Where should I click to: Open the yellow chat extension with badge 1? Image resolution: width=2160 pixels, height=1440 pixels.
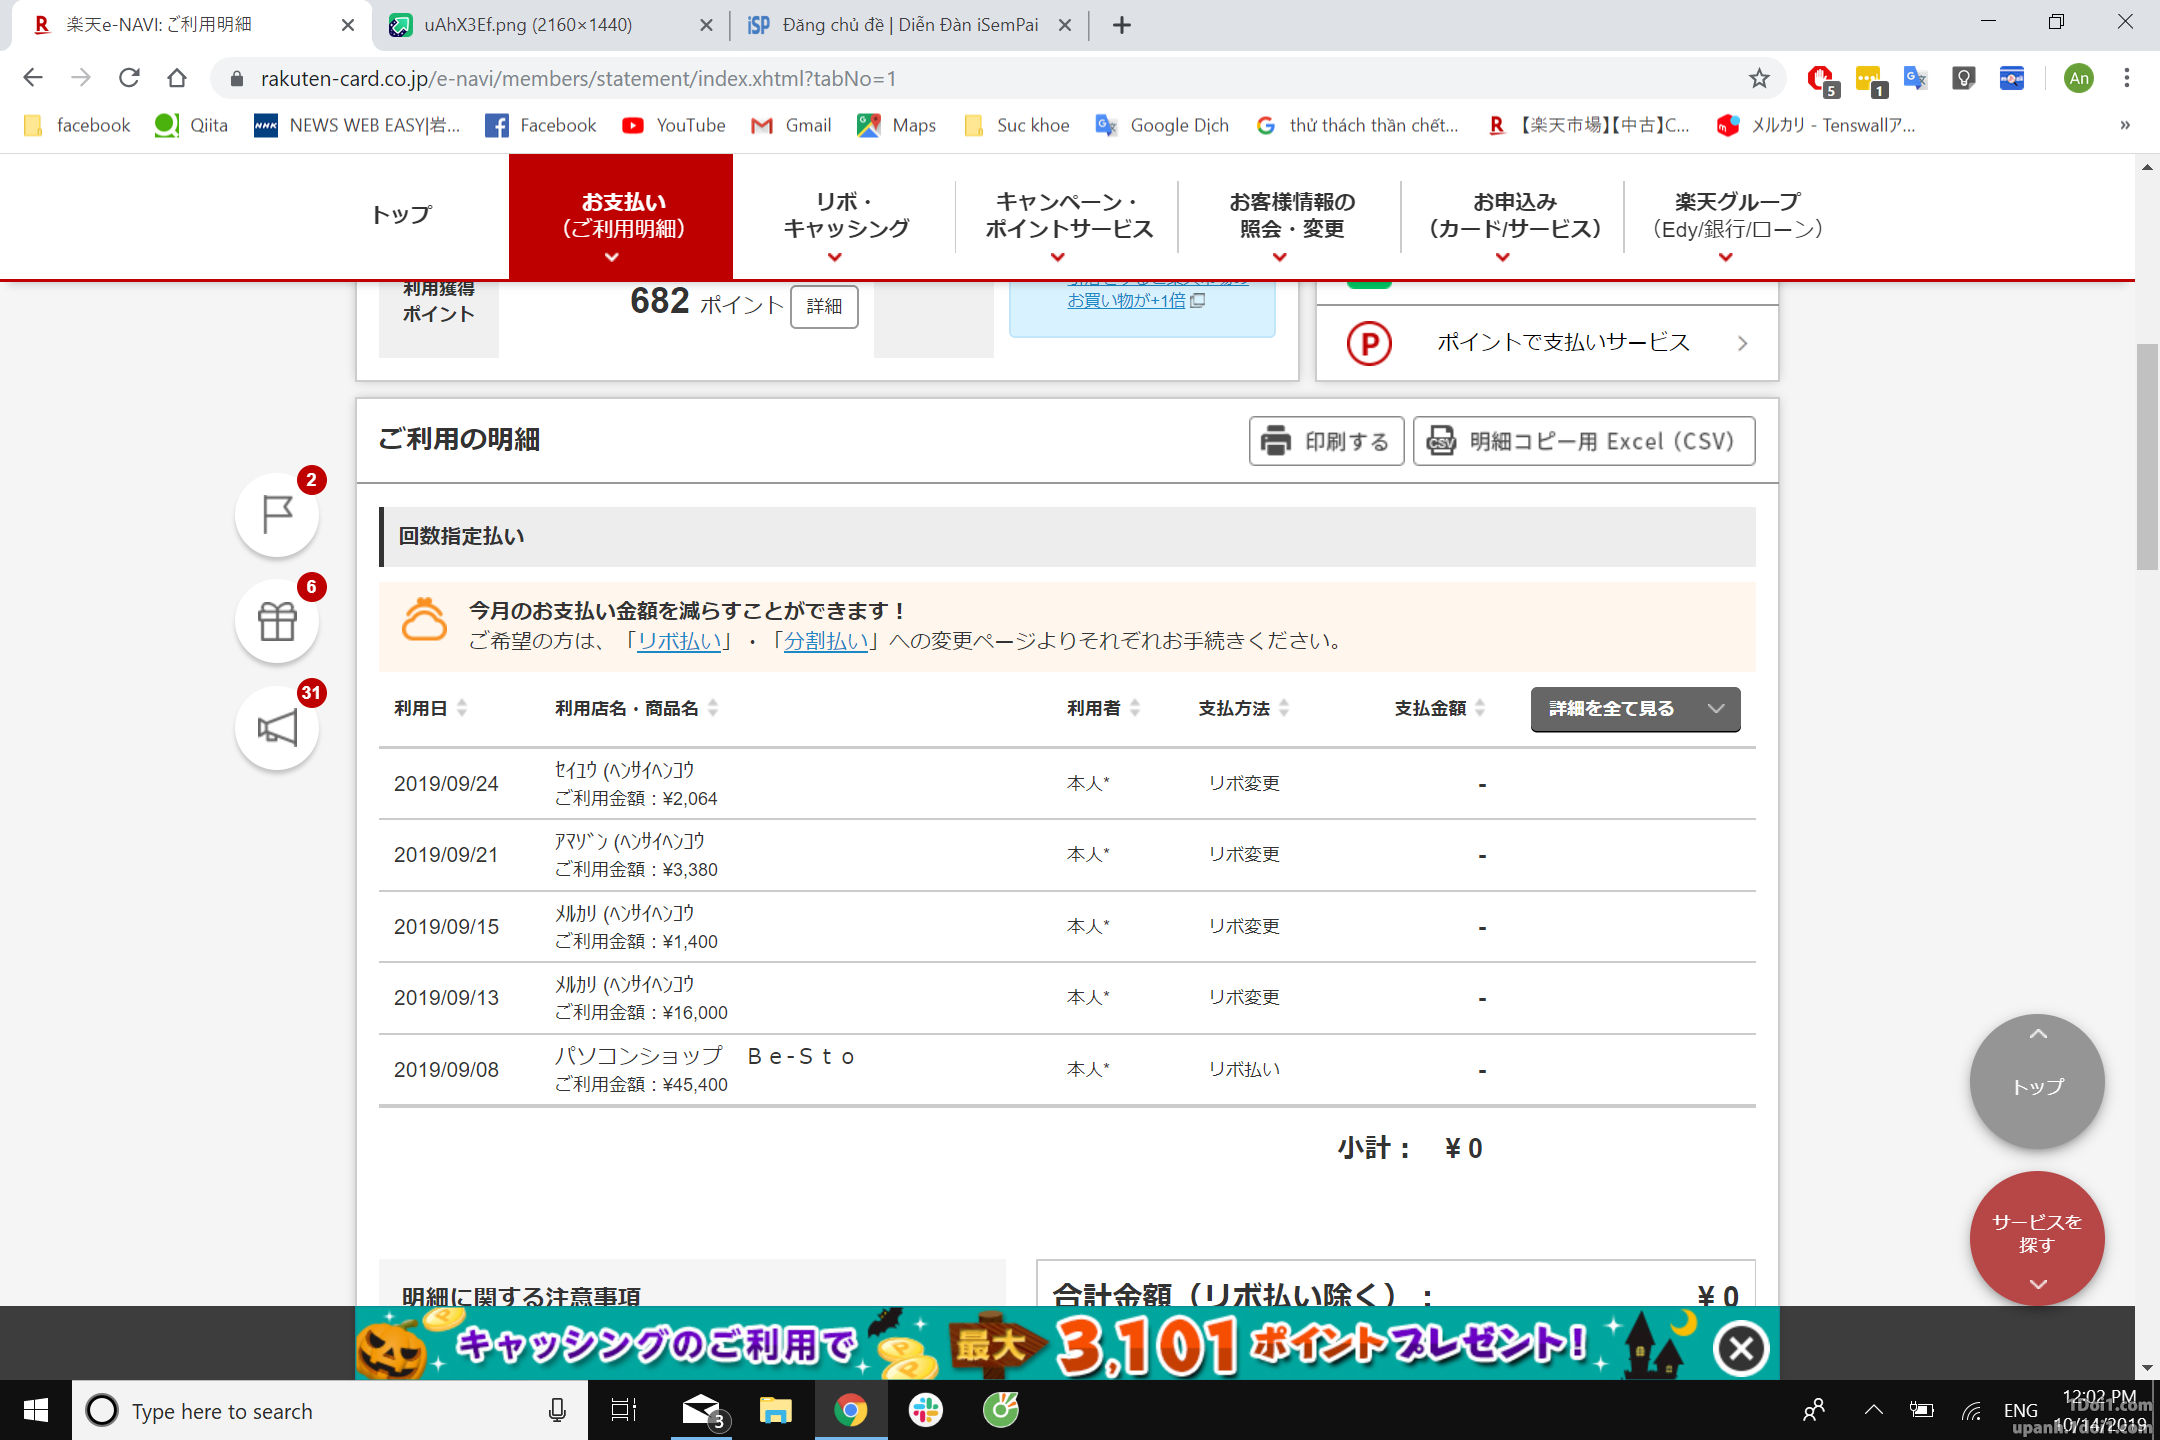pyautogui.click(x=1869, y=79)
